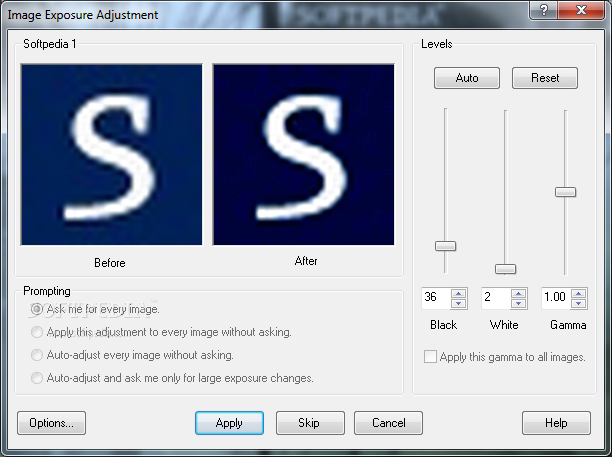
Task: Click the Black level slider handle
Action: pos(445,246)
